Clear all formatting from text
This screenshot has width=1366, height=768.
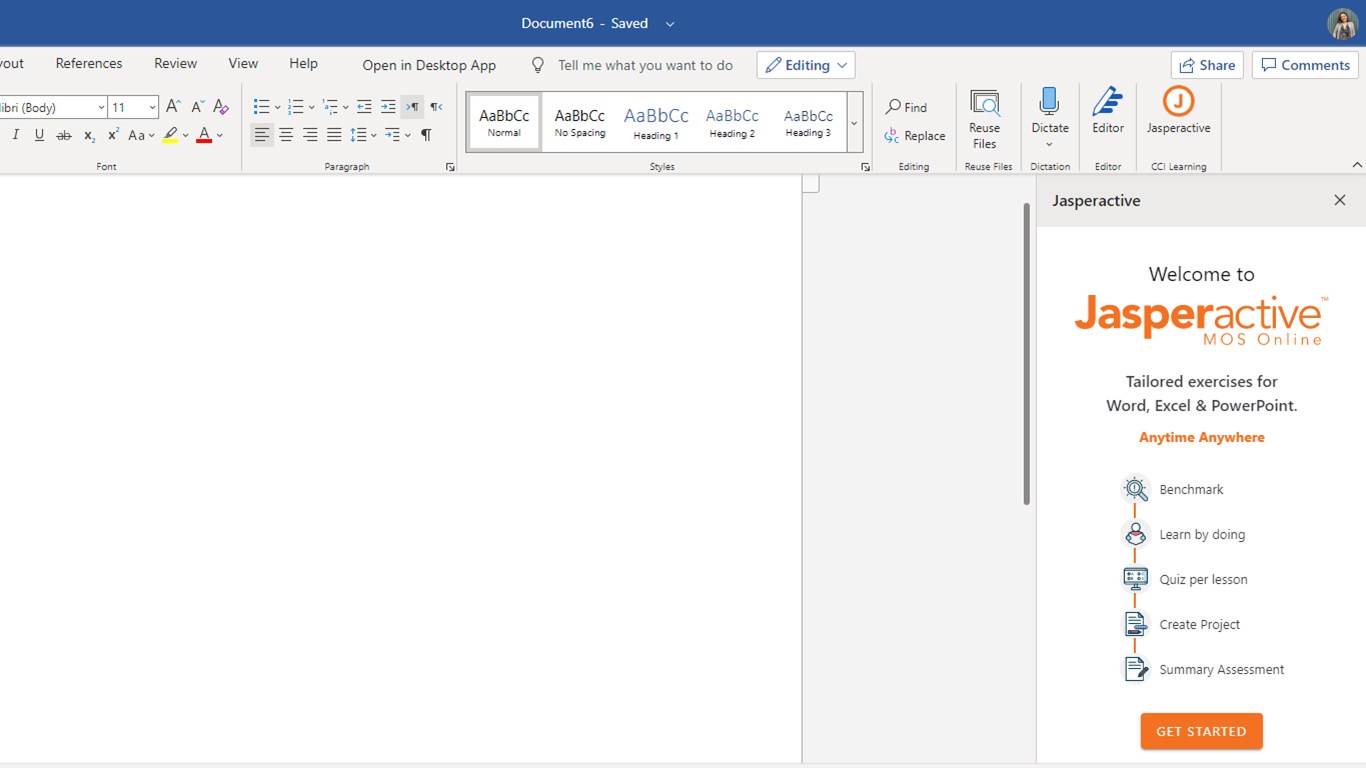pos(221,107)
